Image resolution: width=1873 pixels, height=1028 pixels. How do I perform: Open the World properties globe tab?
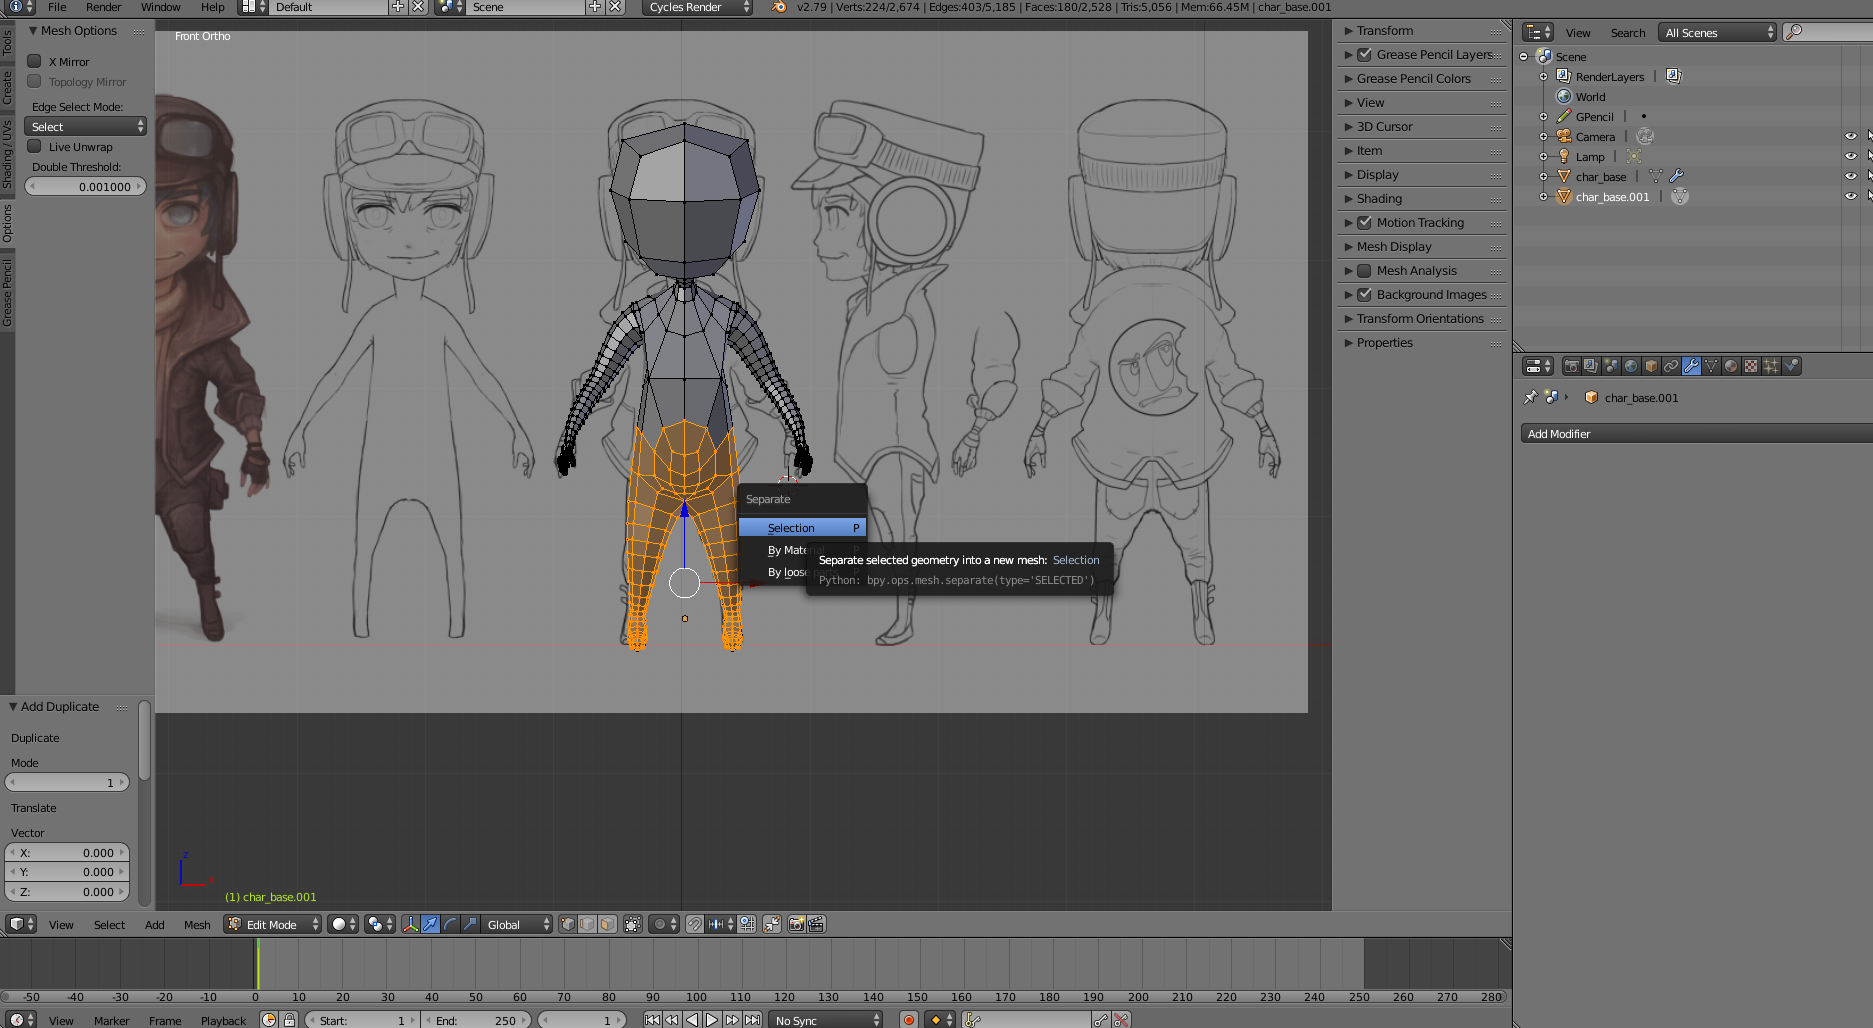tap(1631, 366)
